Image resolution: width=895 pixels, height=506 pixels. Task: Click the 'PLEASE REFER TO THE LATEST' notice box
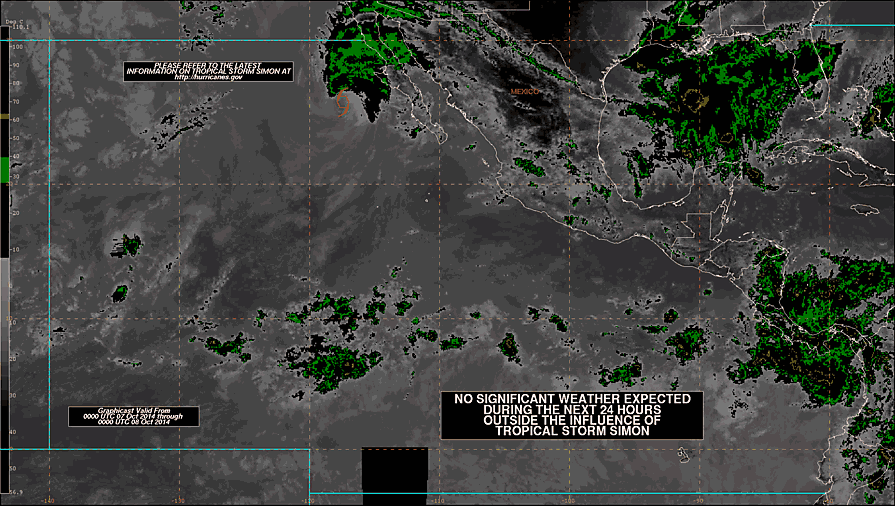[208, 71]
